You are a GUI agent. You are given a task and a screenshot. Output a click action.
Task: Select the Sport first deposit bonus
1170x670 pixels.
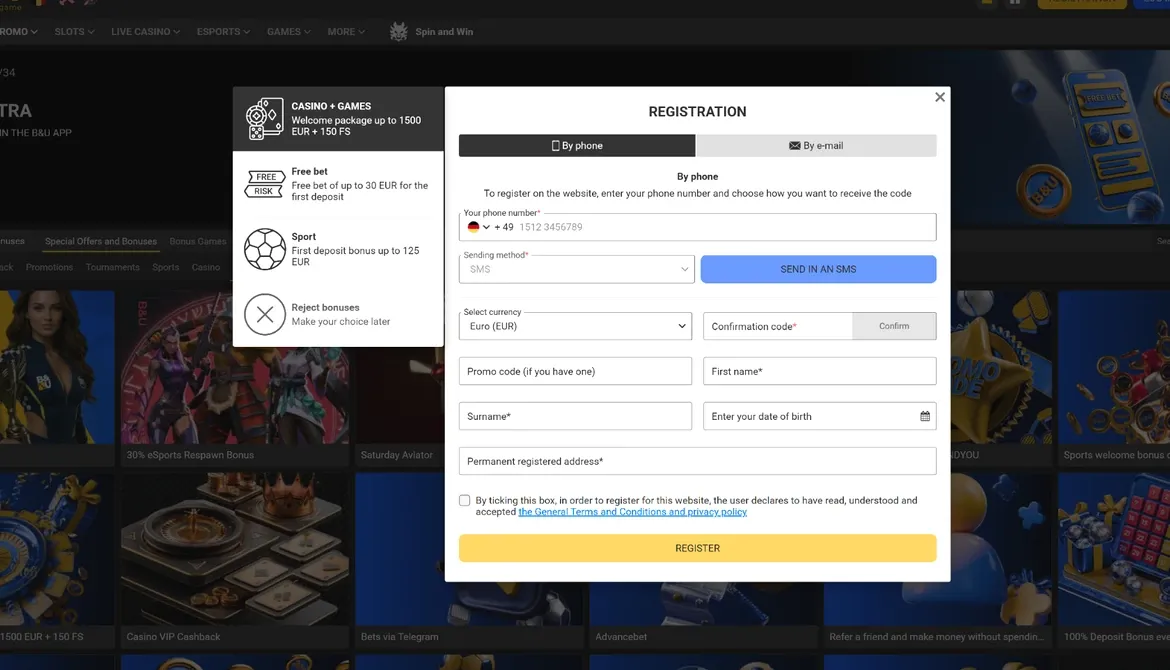[338, 249]
